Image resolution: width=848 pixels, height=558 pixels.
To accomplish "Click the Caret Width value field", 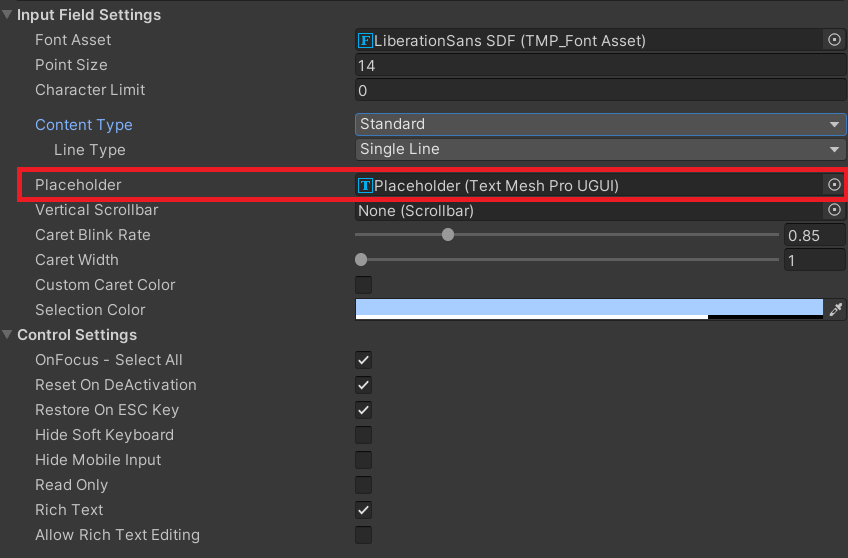I will click(x=814, y=260).
